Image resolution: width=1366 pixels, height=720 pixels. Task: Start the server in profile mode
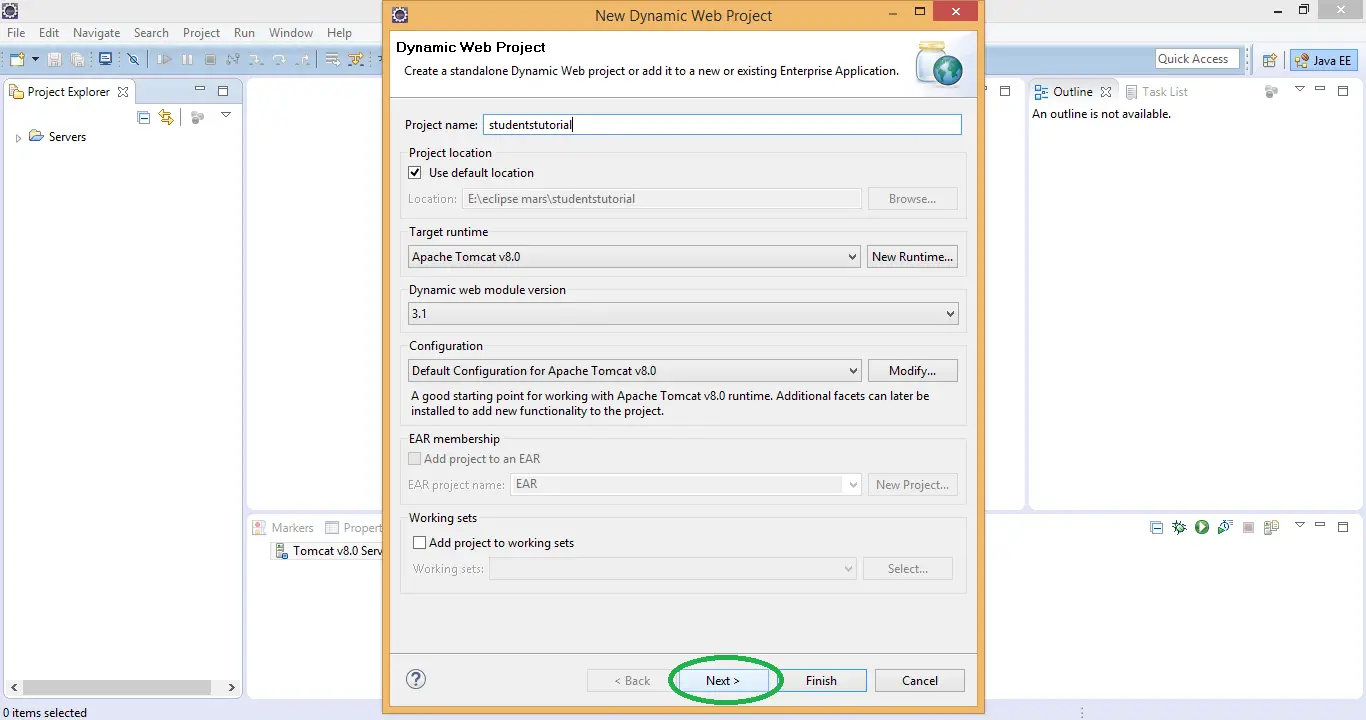click(1225, 527)
